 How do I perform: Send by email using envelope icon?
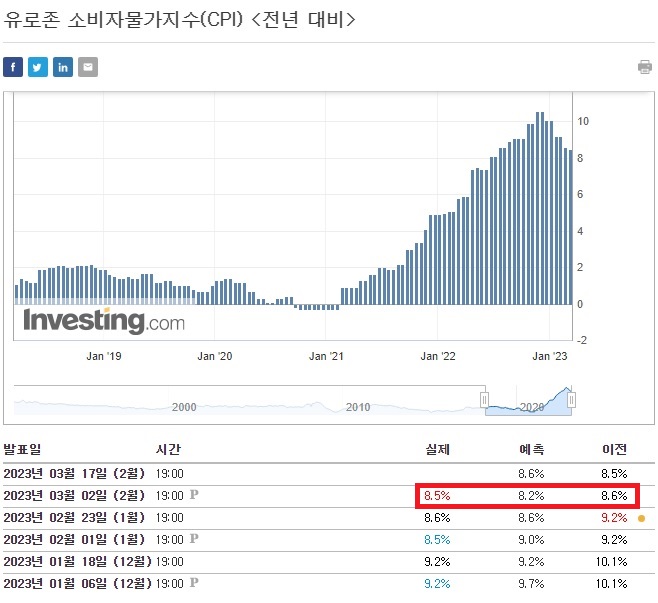pyautogui.click(x=88, y=67)
